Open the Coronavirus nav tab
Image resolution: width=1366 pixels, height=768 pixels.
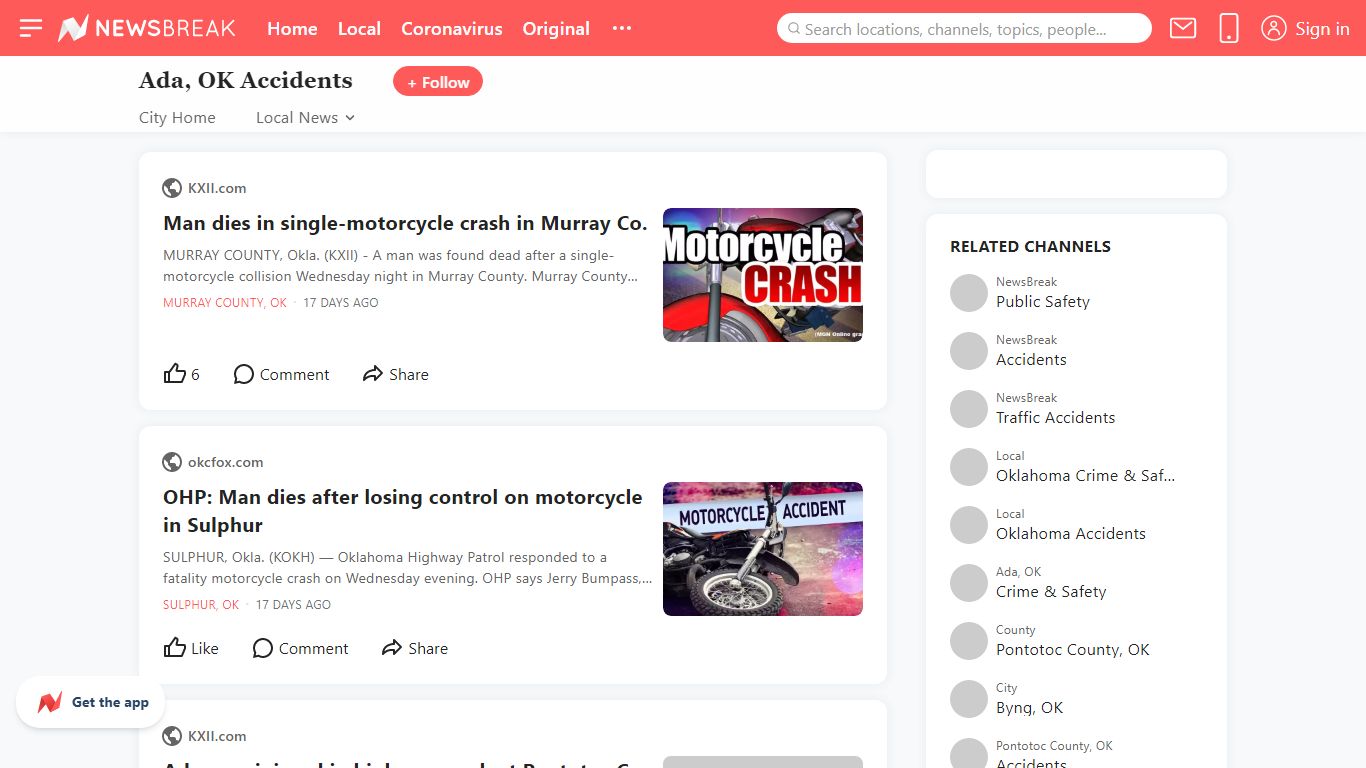452,28
